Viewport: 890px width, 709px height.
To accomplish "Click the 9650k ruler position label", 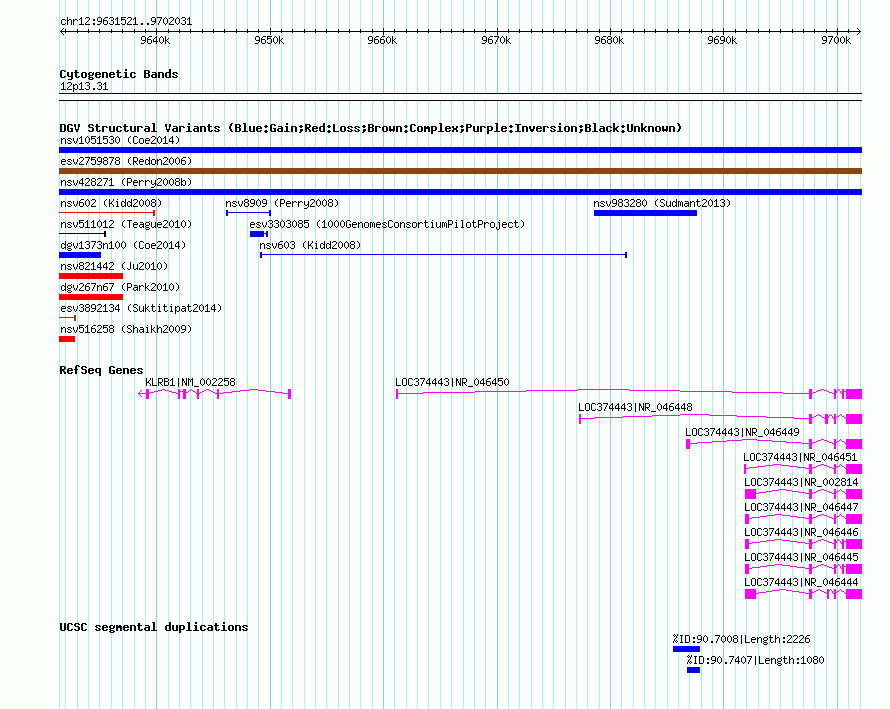I will point(269,40).
